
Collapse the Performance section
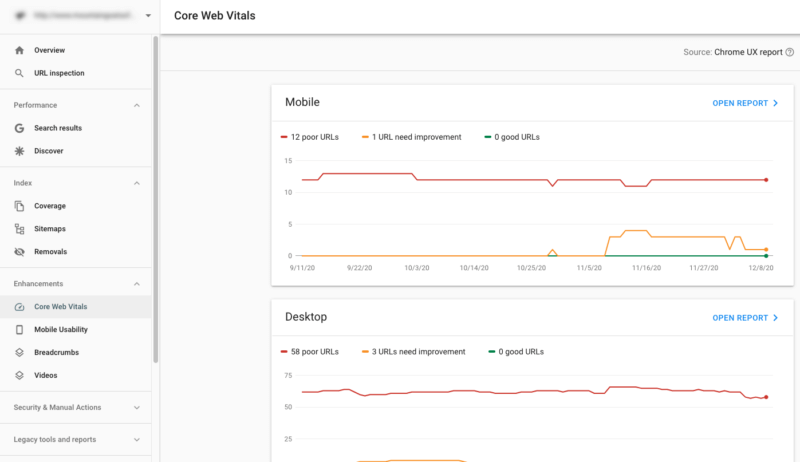(x=137, y=105)
